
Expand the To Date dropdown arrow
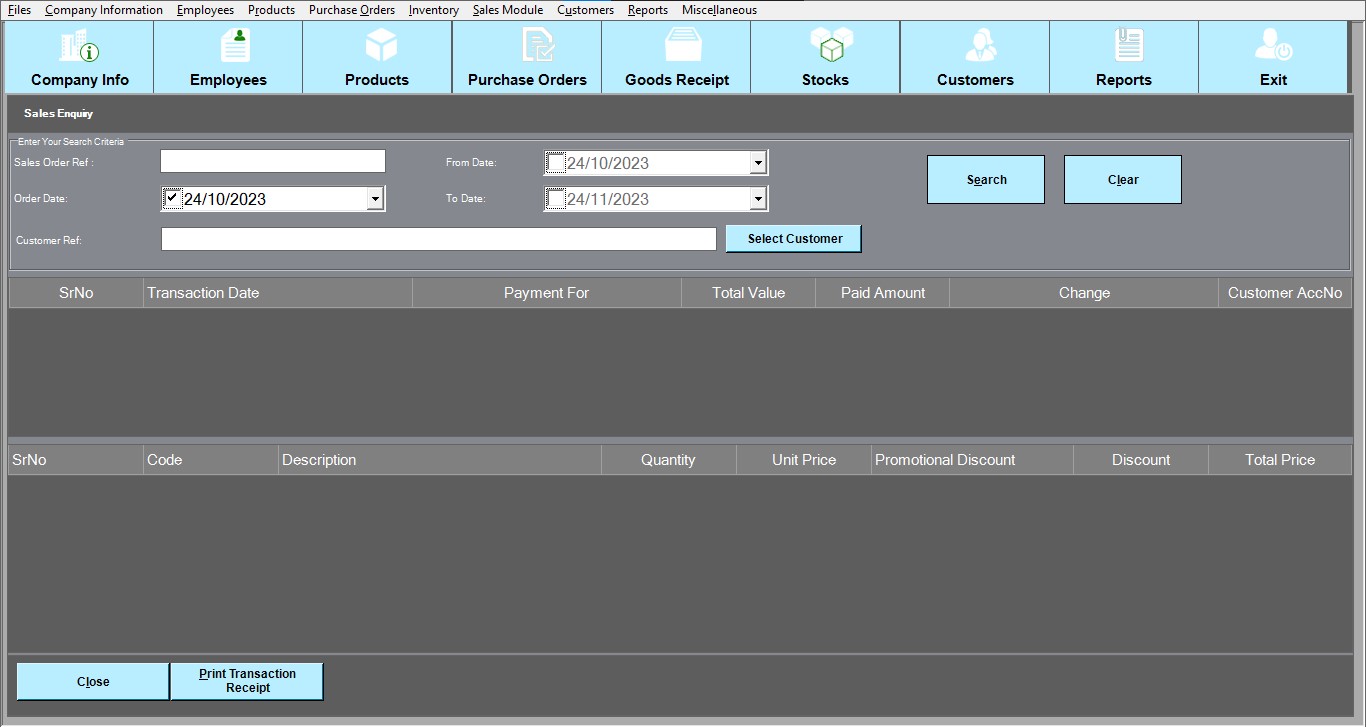coord(758,199)
